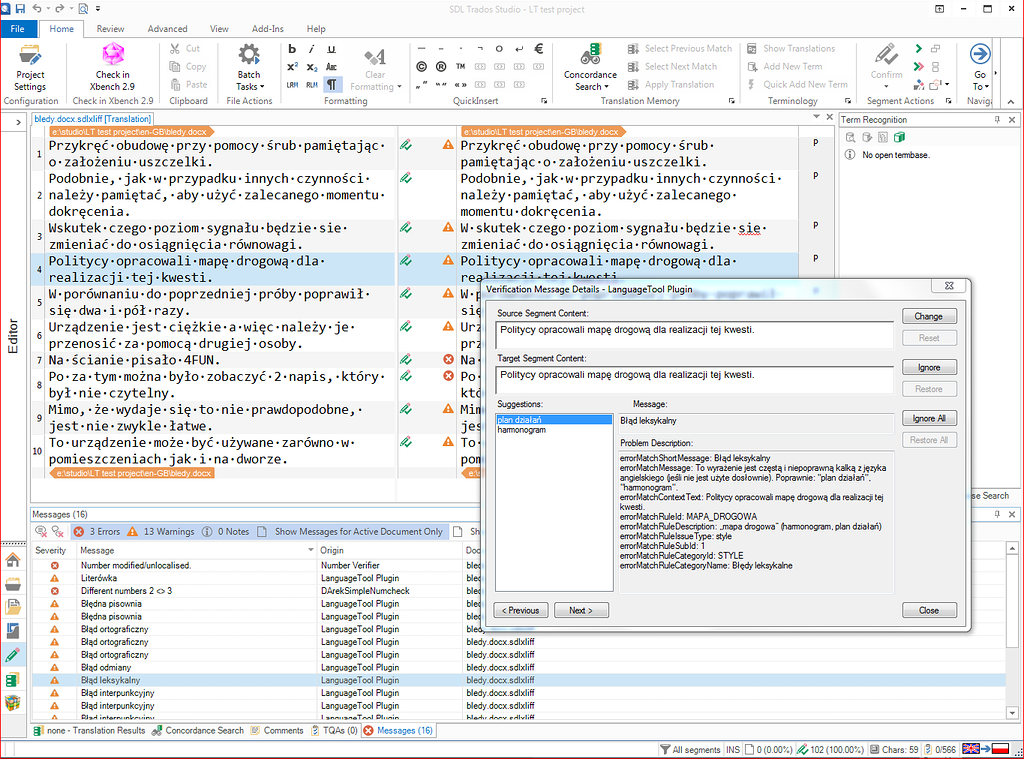Insert registered trademark symbol
This screenshot has width=1024, height=759.
coord(441,67)
